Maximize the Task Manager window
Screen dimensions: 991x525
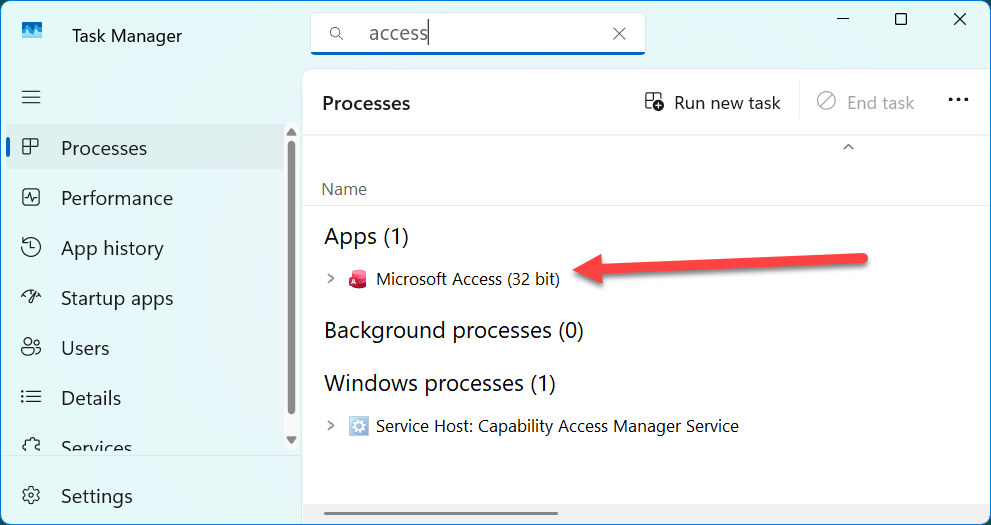coord(901,19)
